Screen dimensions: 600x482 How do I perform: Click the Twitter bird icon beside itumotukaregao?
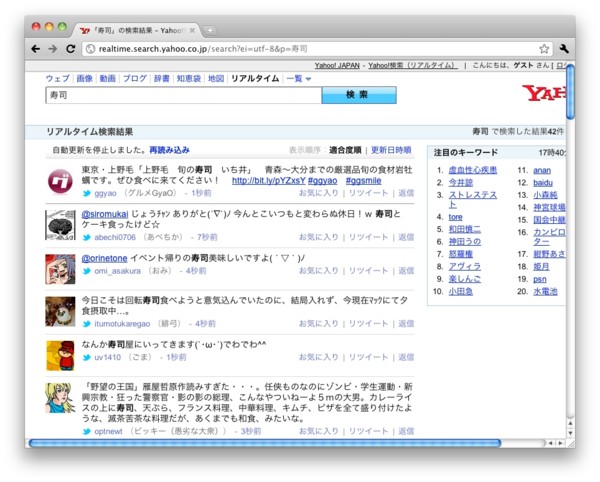coord(87,324)
